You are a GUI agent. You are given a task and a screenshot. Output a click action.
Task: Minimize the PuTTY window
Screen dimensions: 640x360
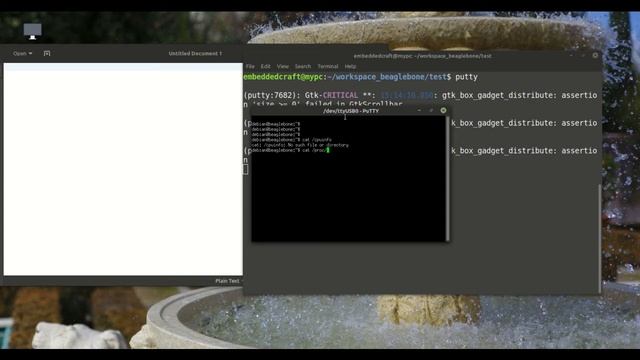tap(419, 110)
